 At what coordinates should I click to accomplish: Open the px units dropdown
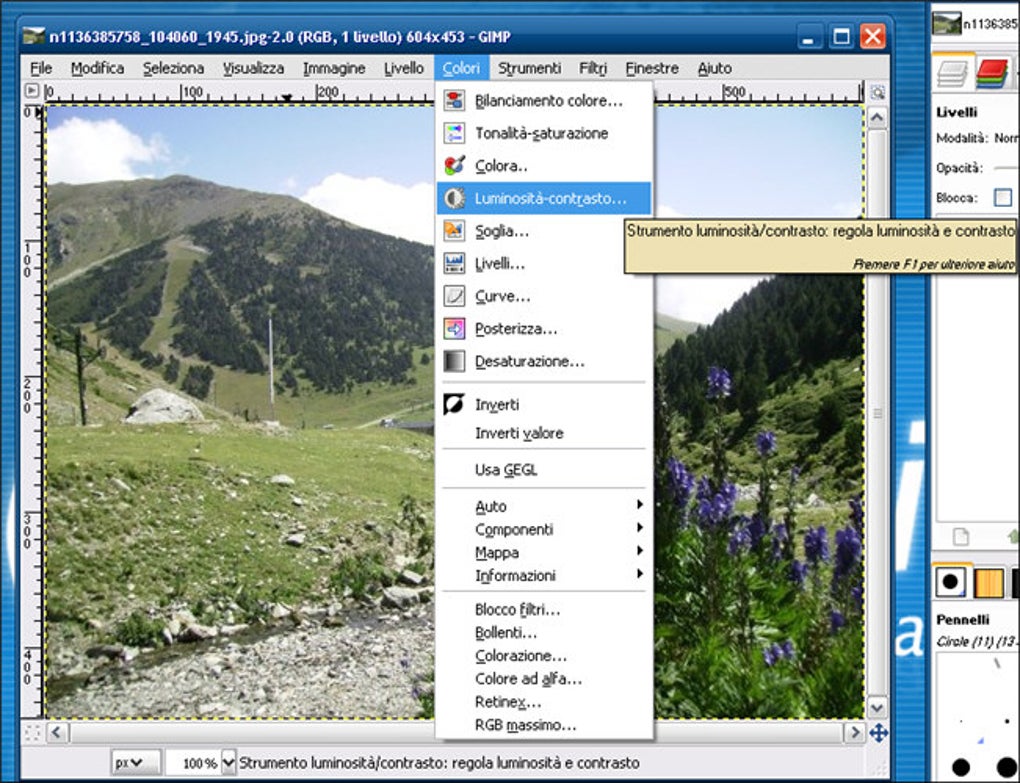coord(136,762)
